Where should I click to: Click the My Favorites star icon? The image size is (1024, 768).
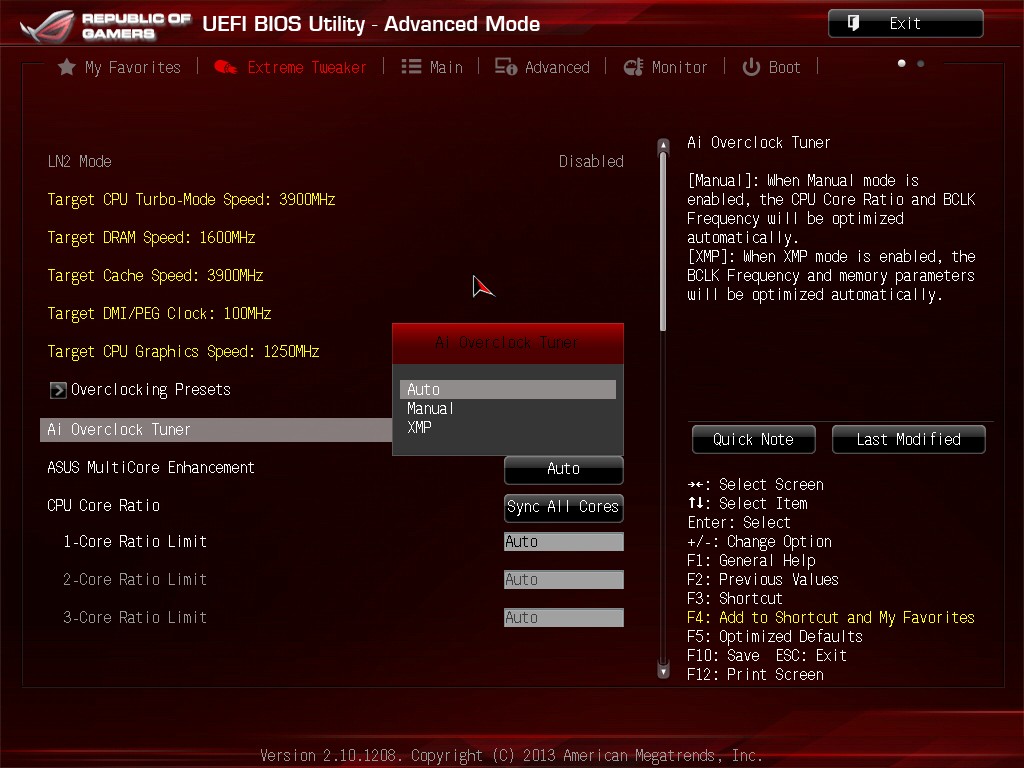click(x=67, y=67)
